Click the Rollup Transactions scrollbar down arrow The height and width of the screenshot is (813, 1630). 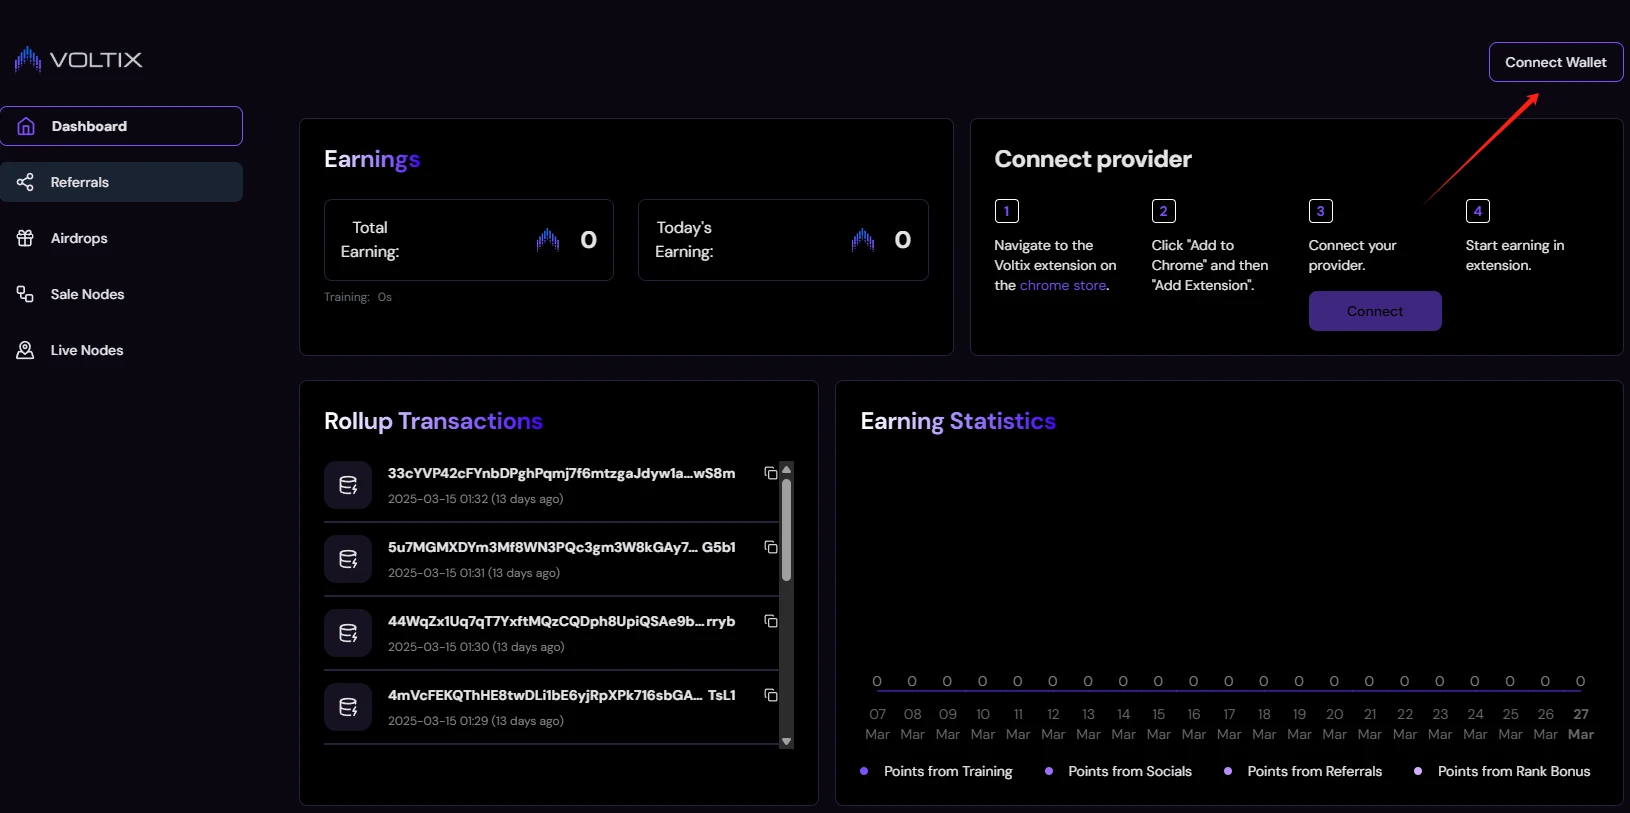click(787, 741)
